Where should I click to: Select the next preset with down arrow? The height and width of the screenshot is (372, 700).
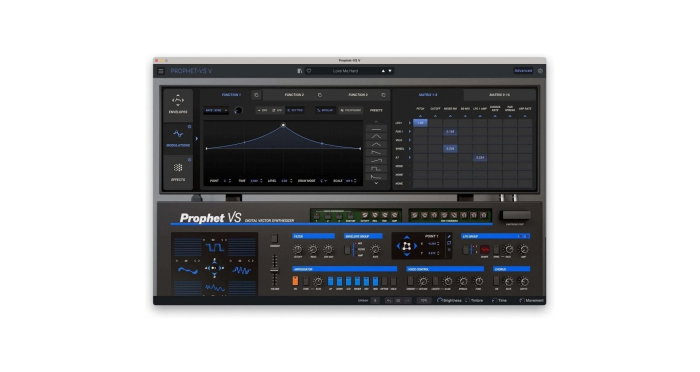tap(390, 71)
